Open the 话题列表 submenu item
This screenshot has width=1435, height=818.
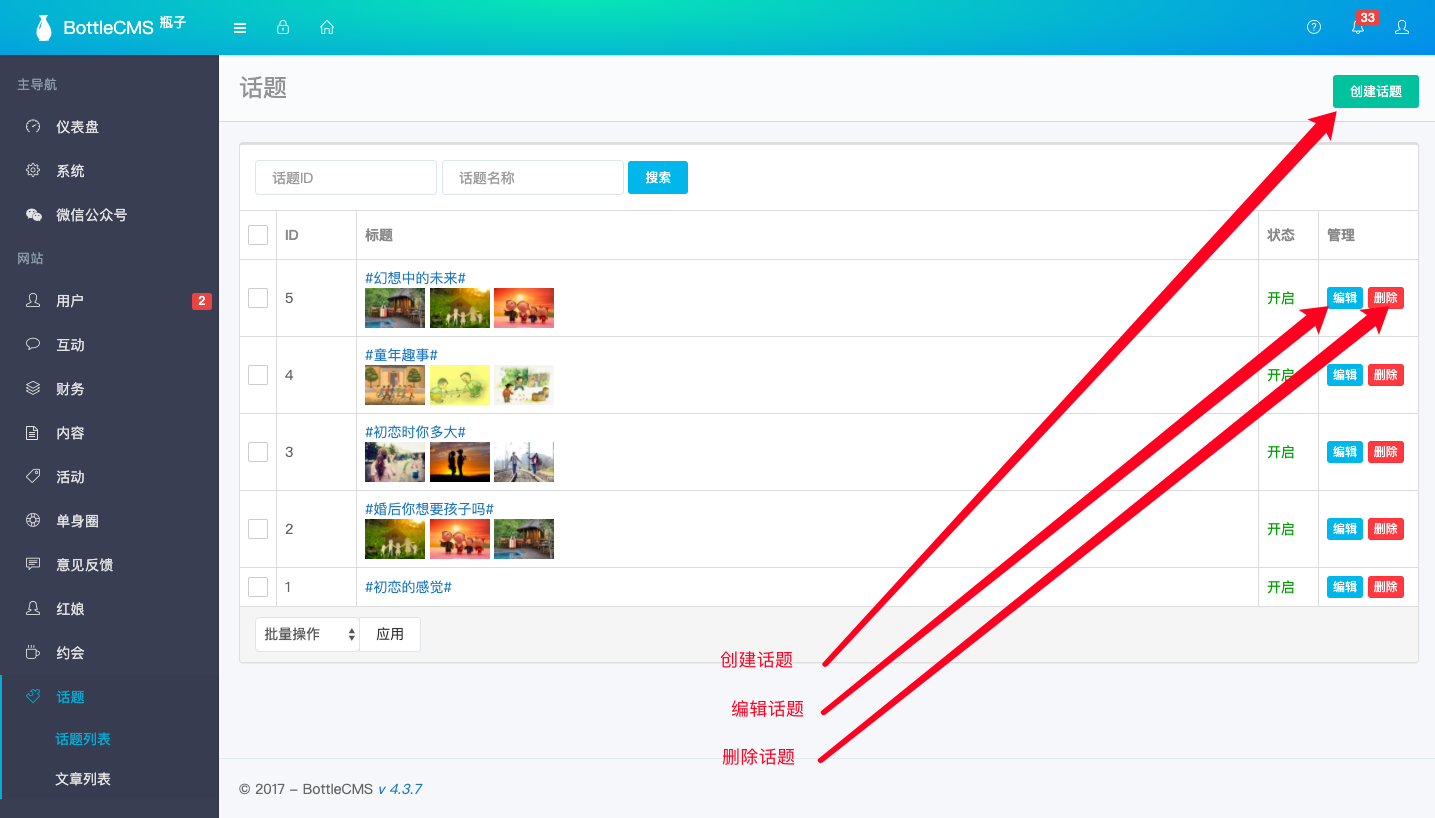click(83, 739)
